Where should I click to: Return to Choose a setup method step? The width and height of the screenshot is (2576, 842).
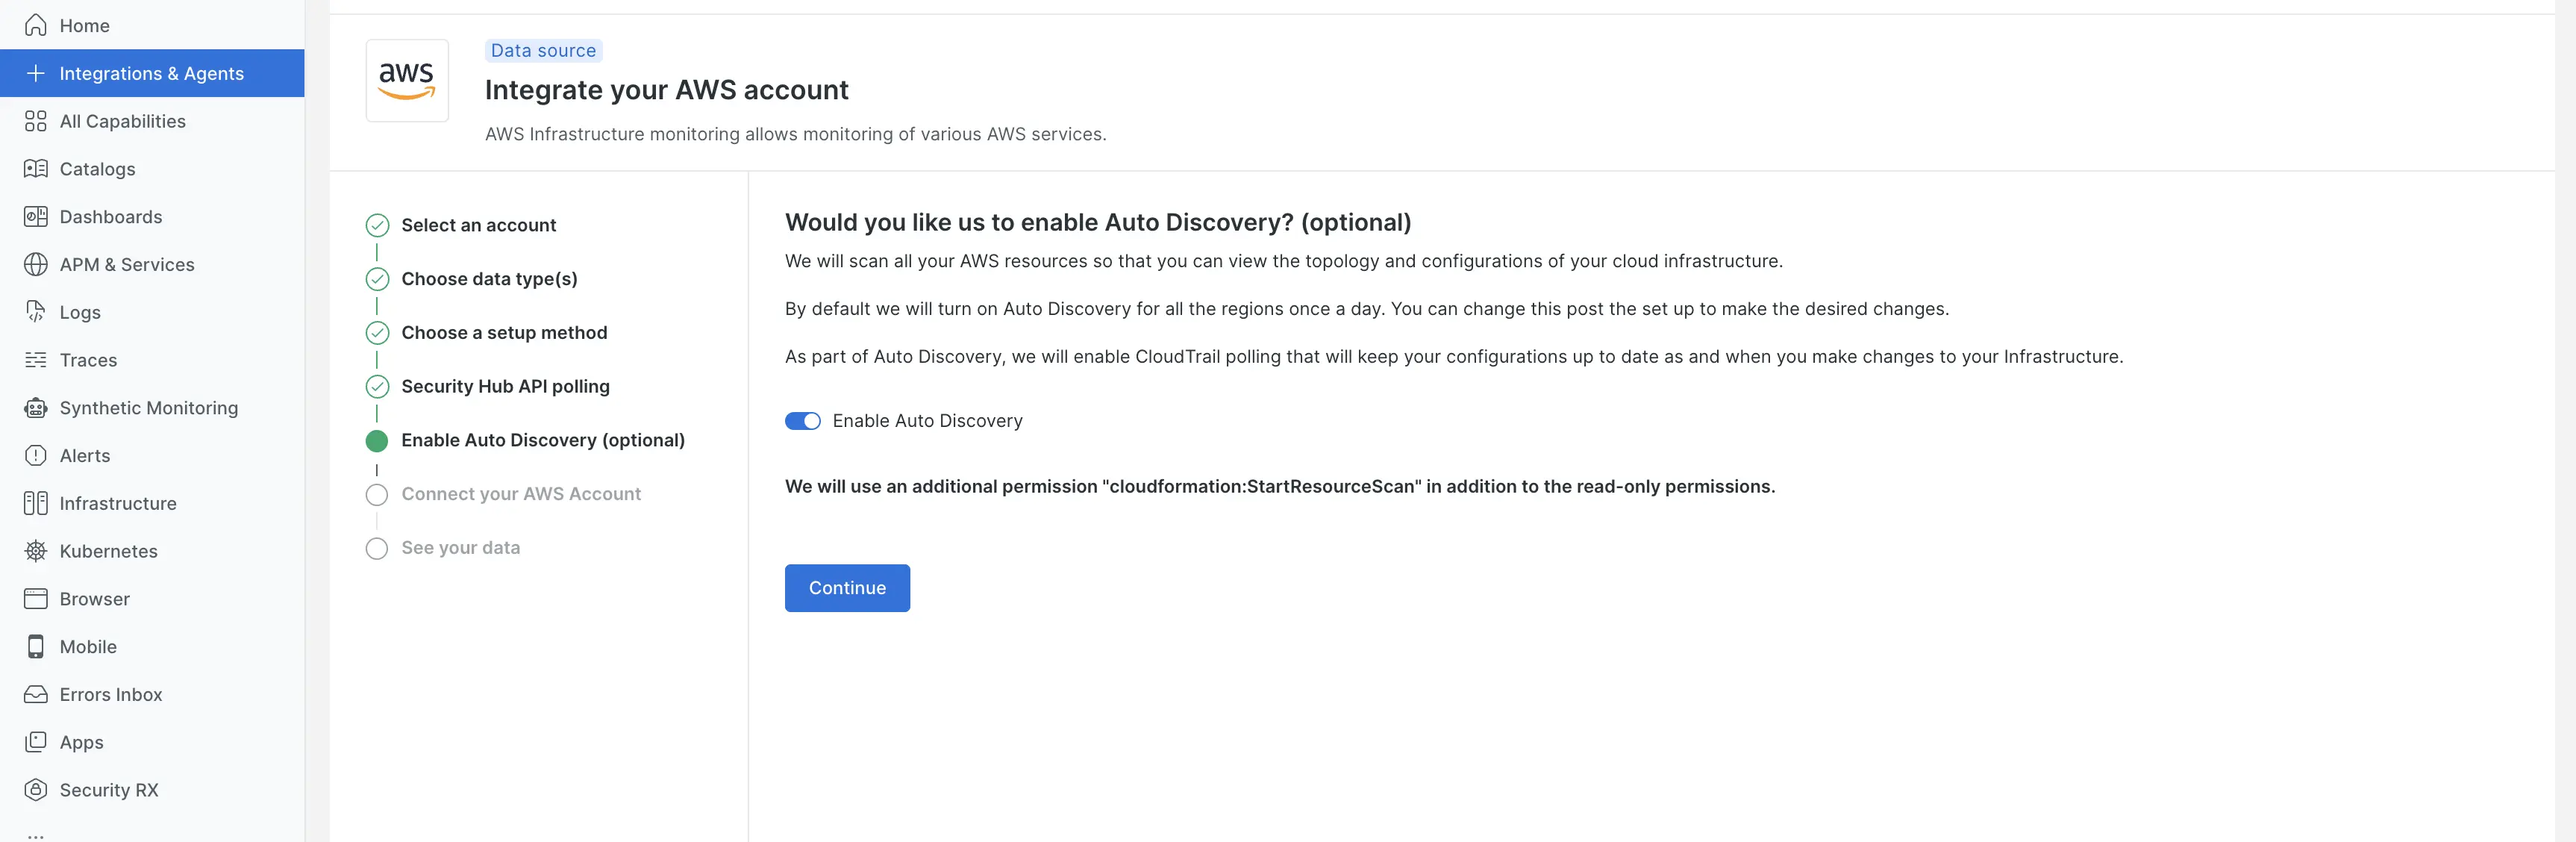click(504, 333)
